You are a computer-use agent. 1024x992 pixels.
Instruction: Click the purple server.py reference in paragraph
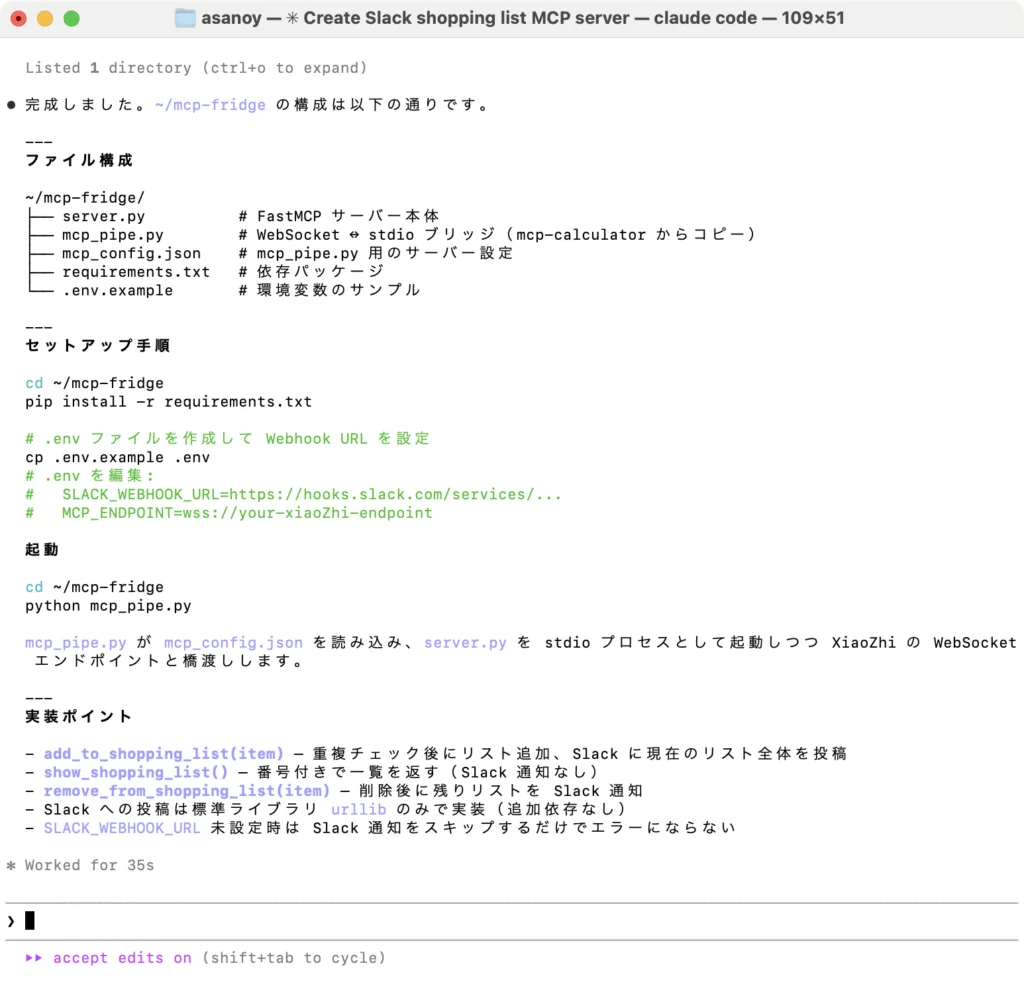click(465, 643)
